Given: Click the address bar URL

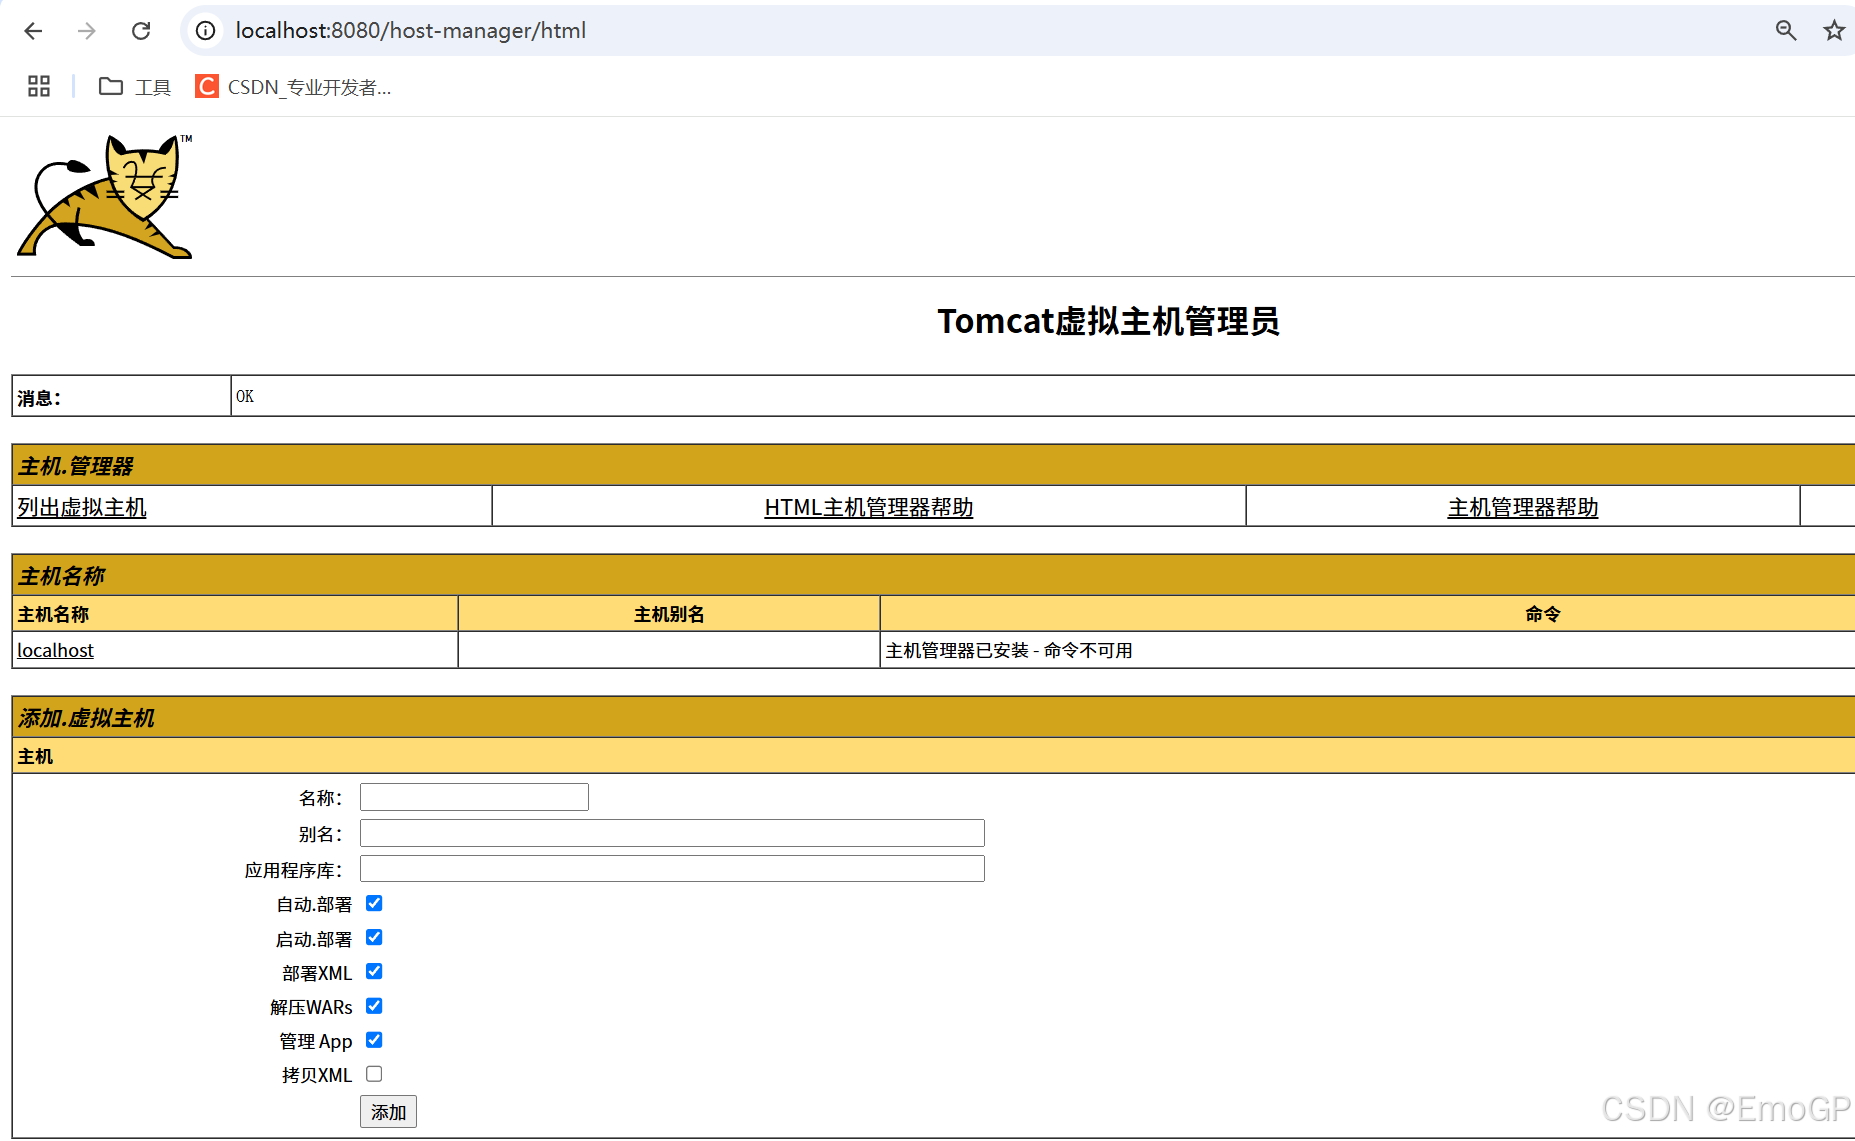Looking at the screenshot, I should pyautogui.click(x=411, y=31).
